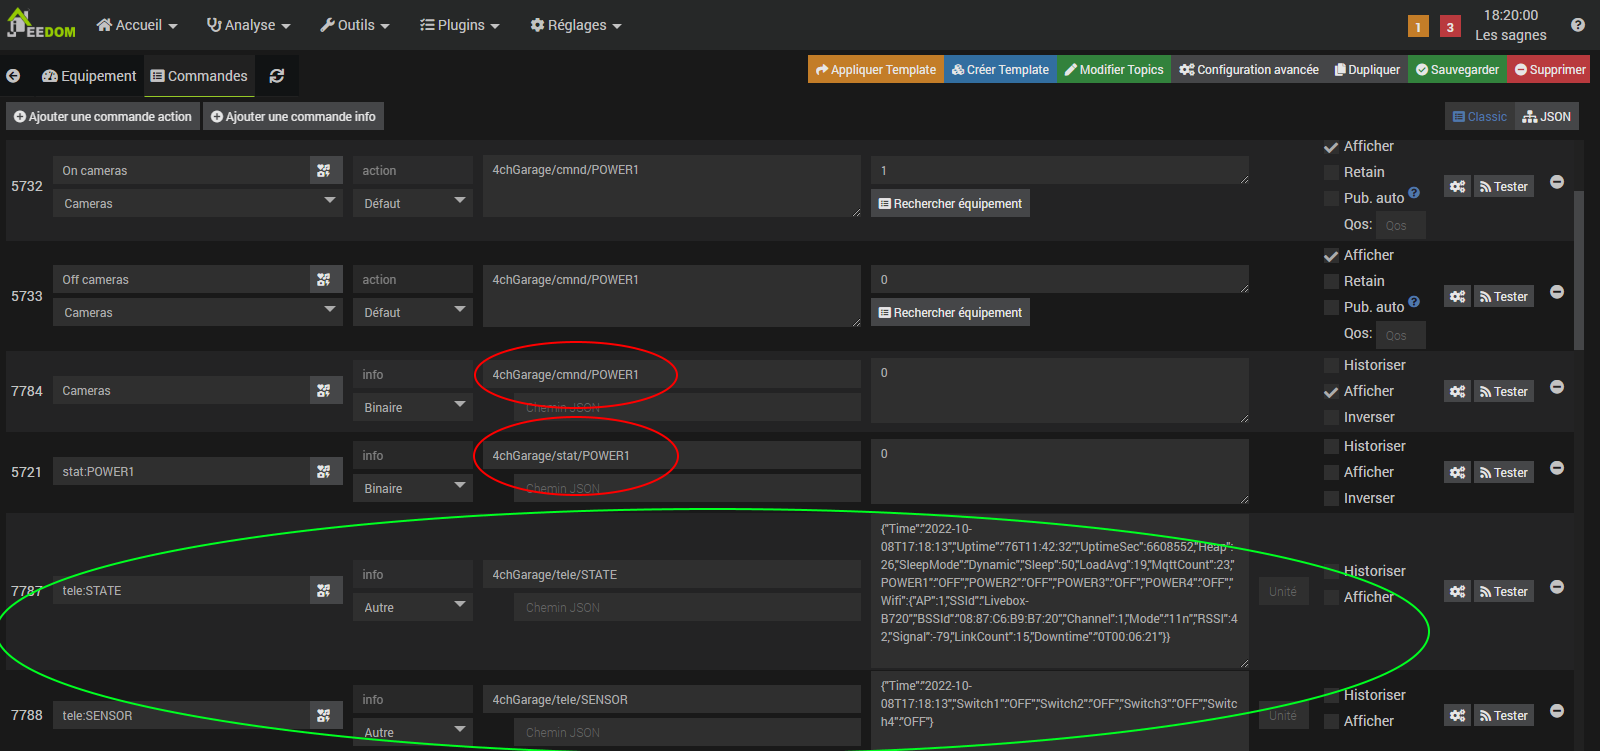1600x751 pixels.
Task: Enable Inverser checkbox for stat:POWER1 command
Action: click(x=1331, y=499)
